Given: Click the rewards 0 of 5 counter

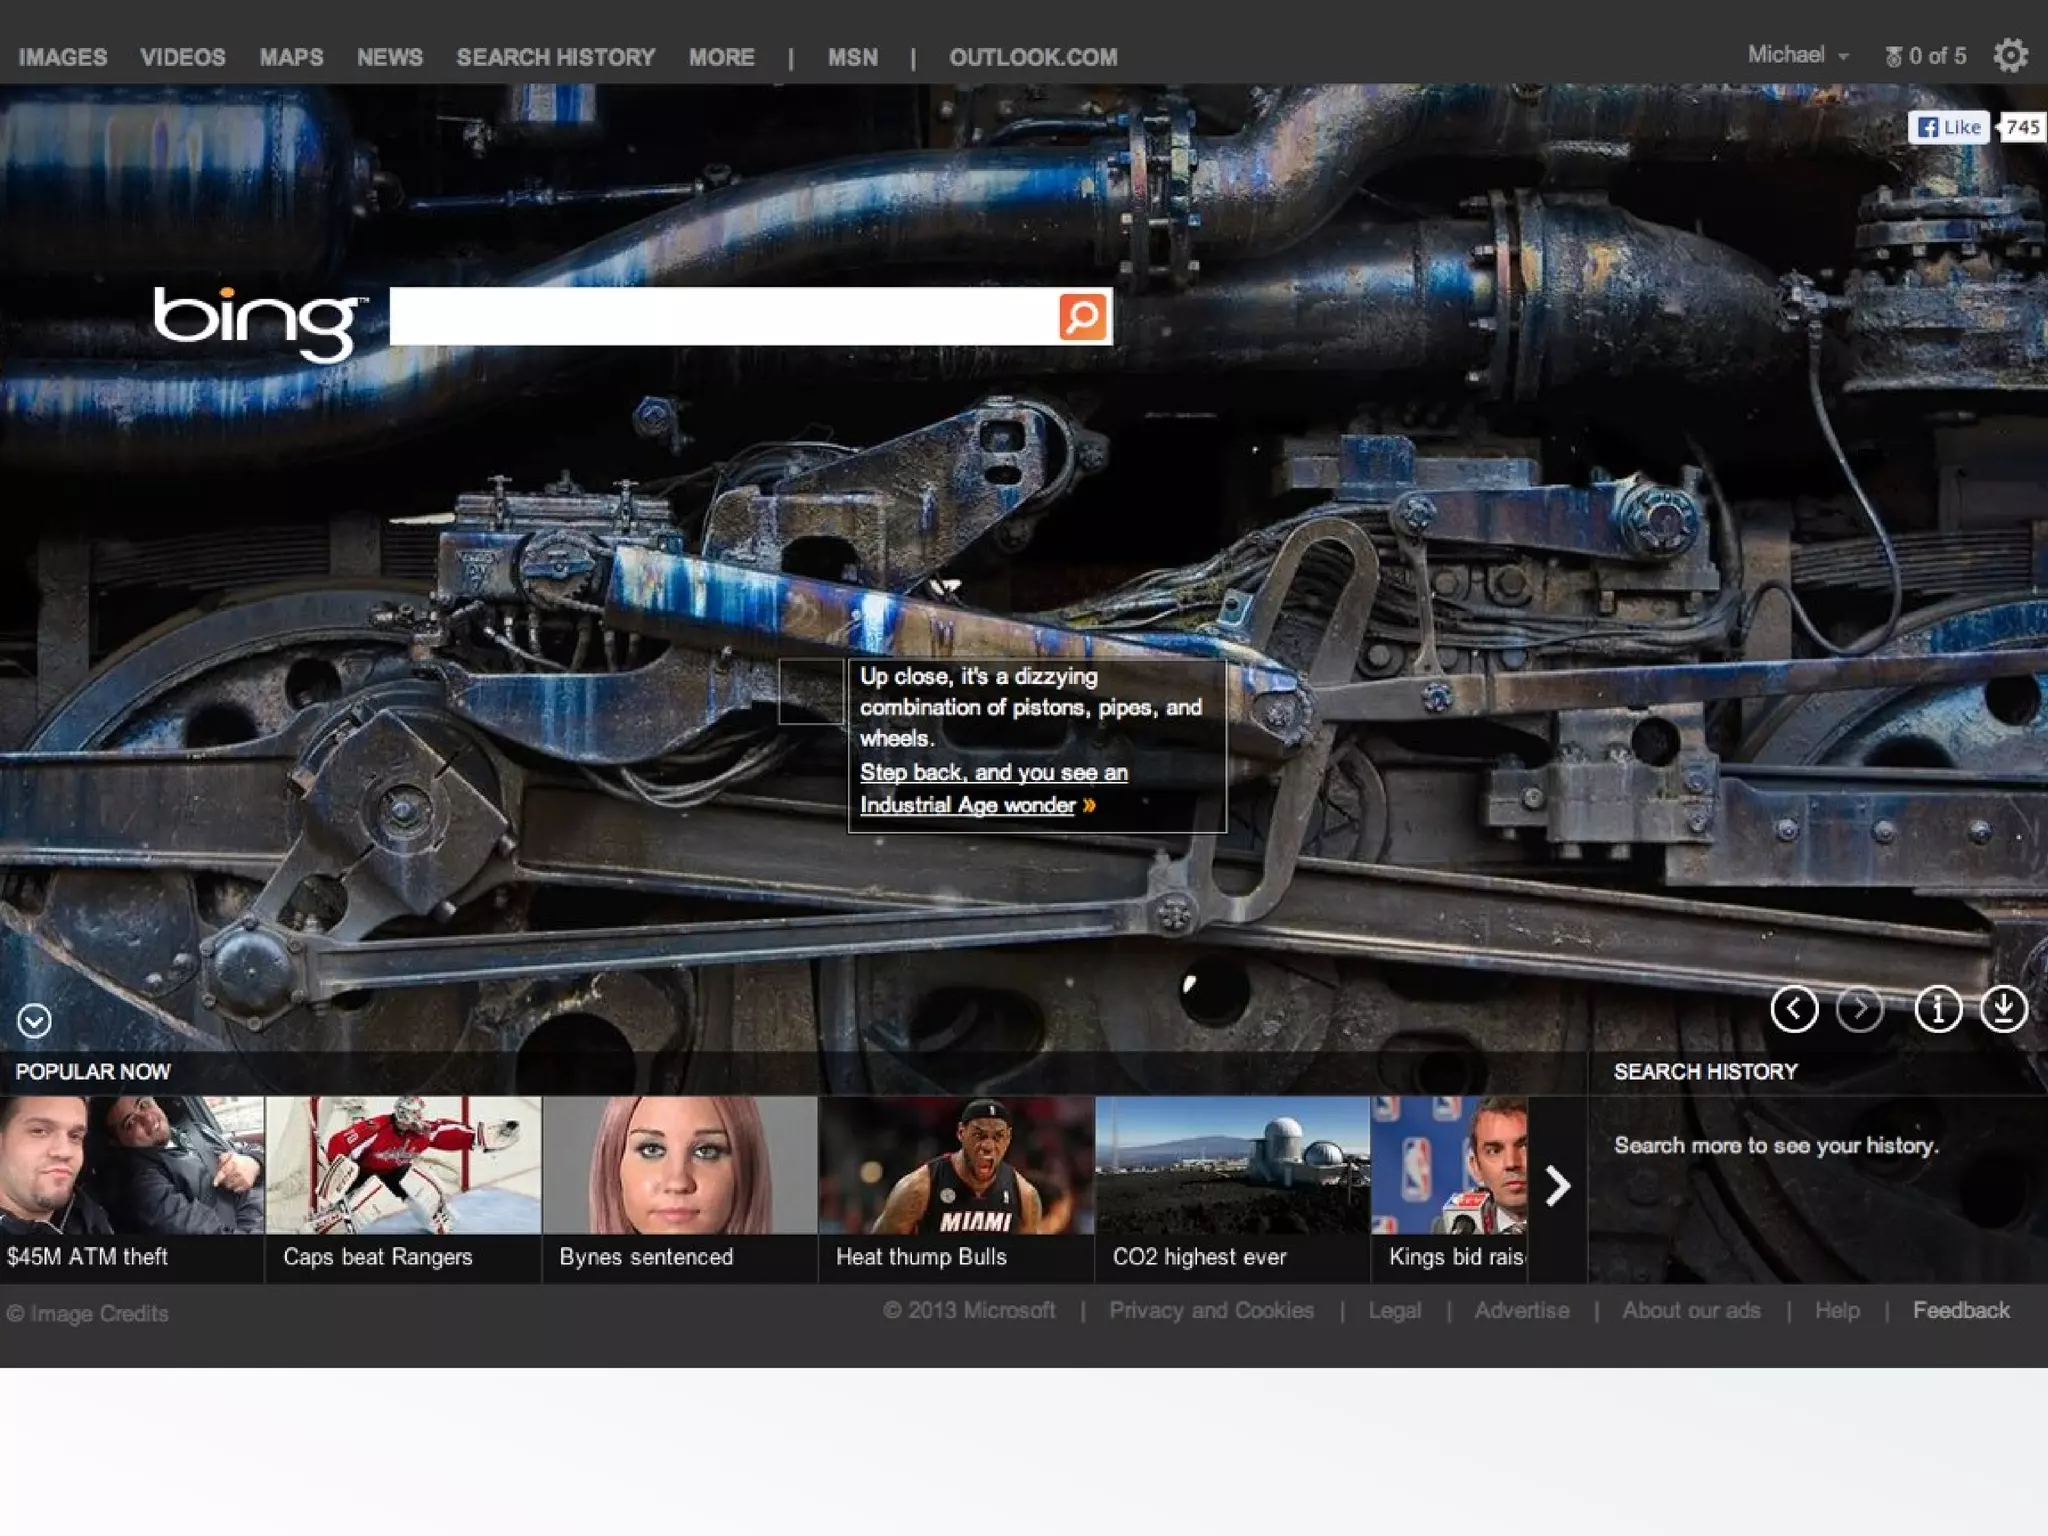Looking at the screenshot, I should (1925, 56).
